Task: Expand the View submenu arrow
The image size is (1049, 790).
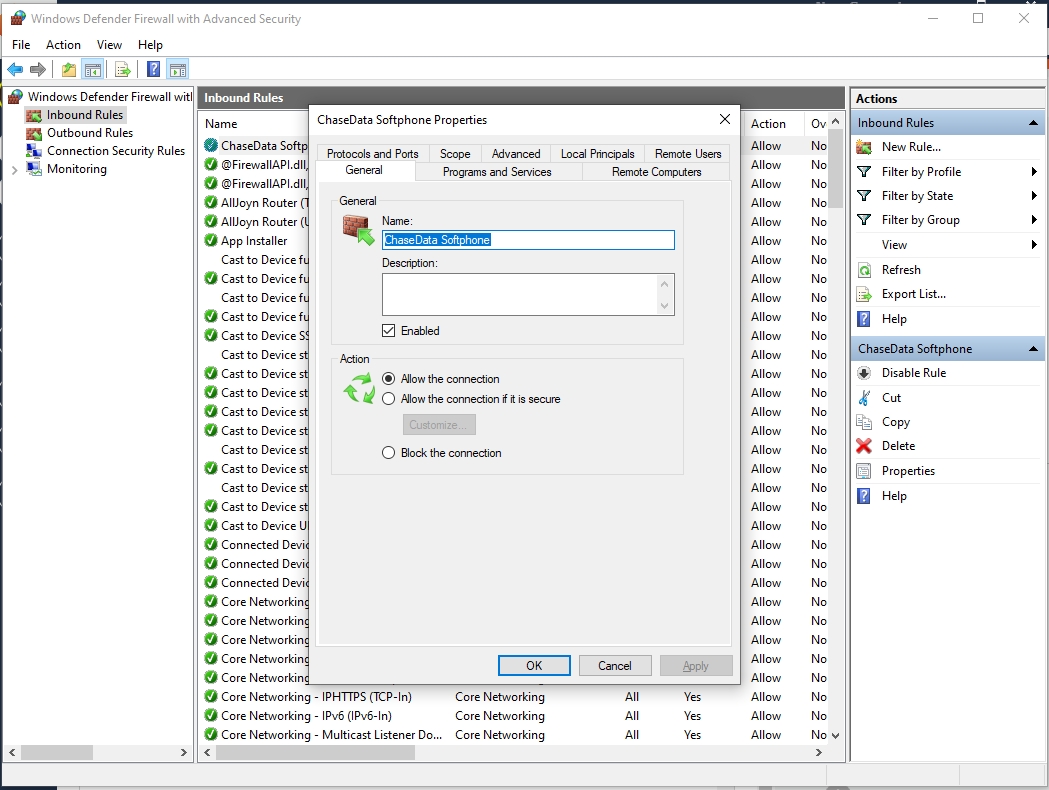Action: click(x=1034, y=245)
